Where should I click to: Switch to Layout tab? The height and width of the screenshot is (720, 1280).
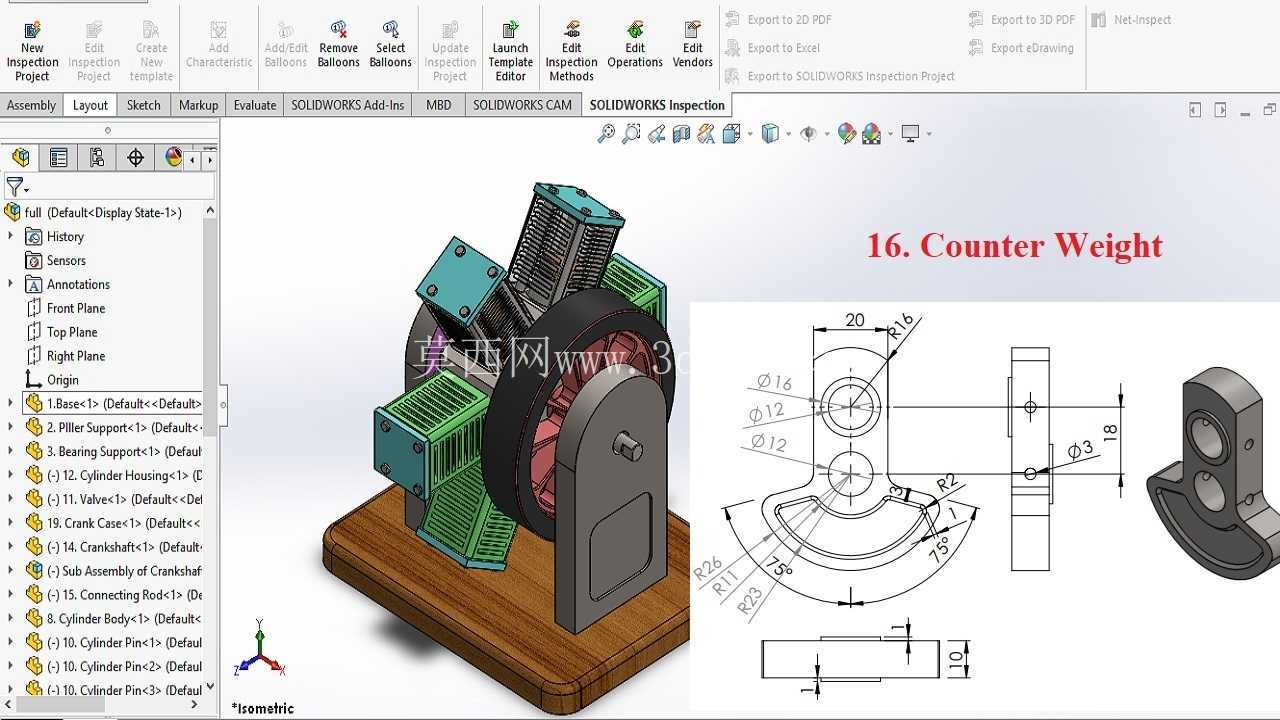90,105
